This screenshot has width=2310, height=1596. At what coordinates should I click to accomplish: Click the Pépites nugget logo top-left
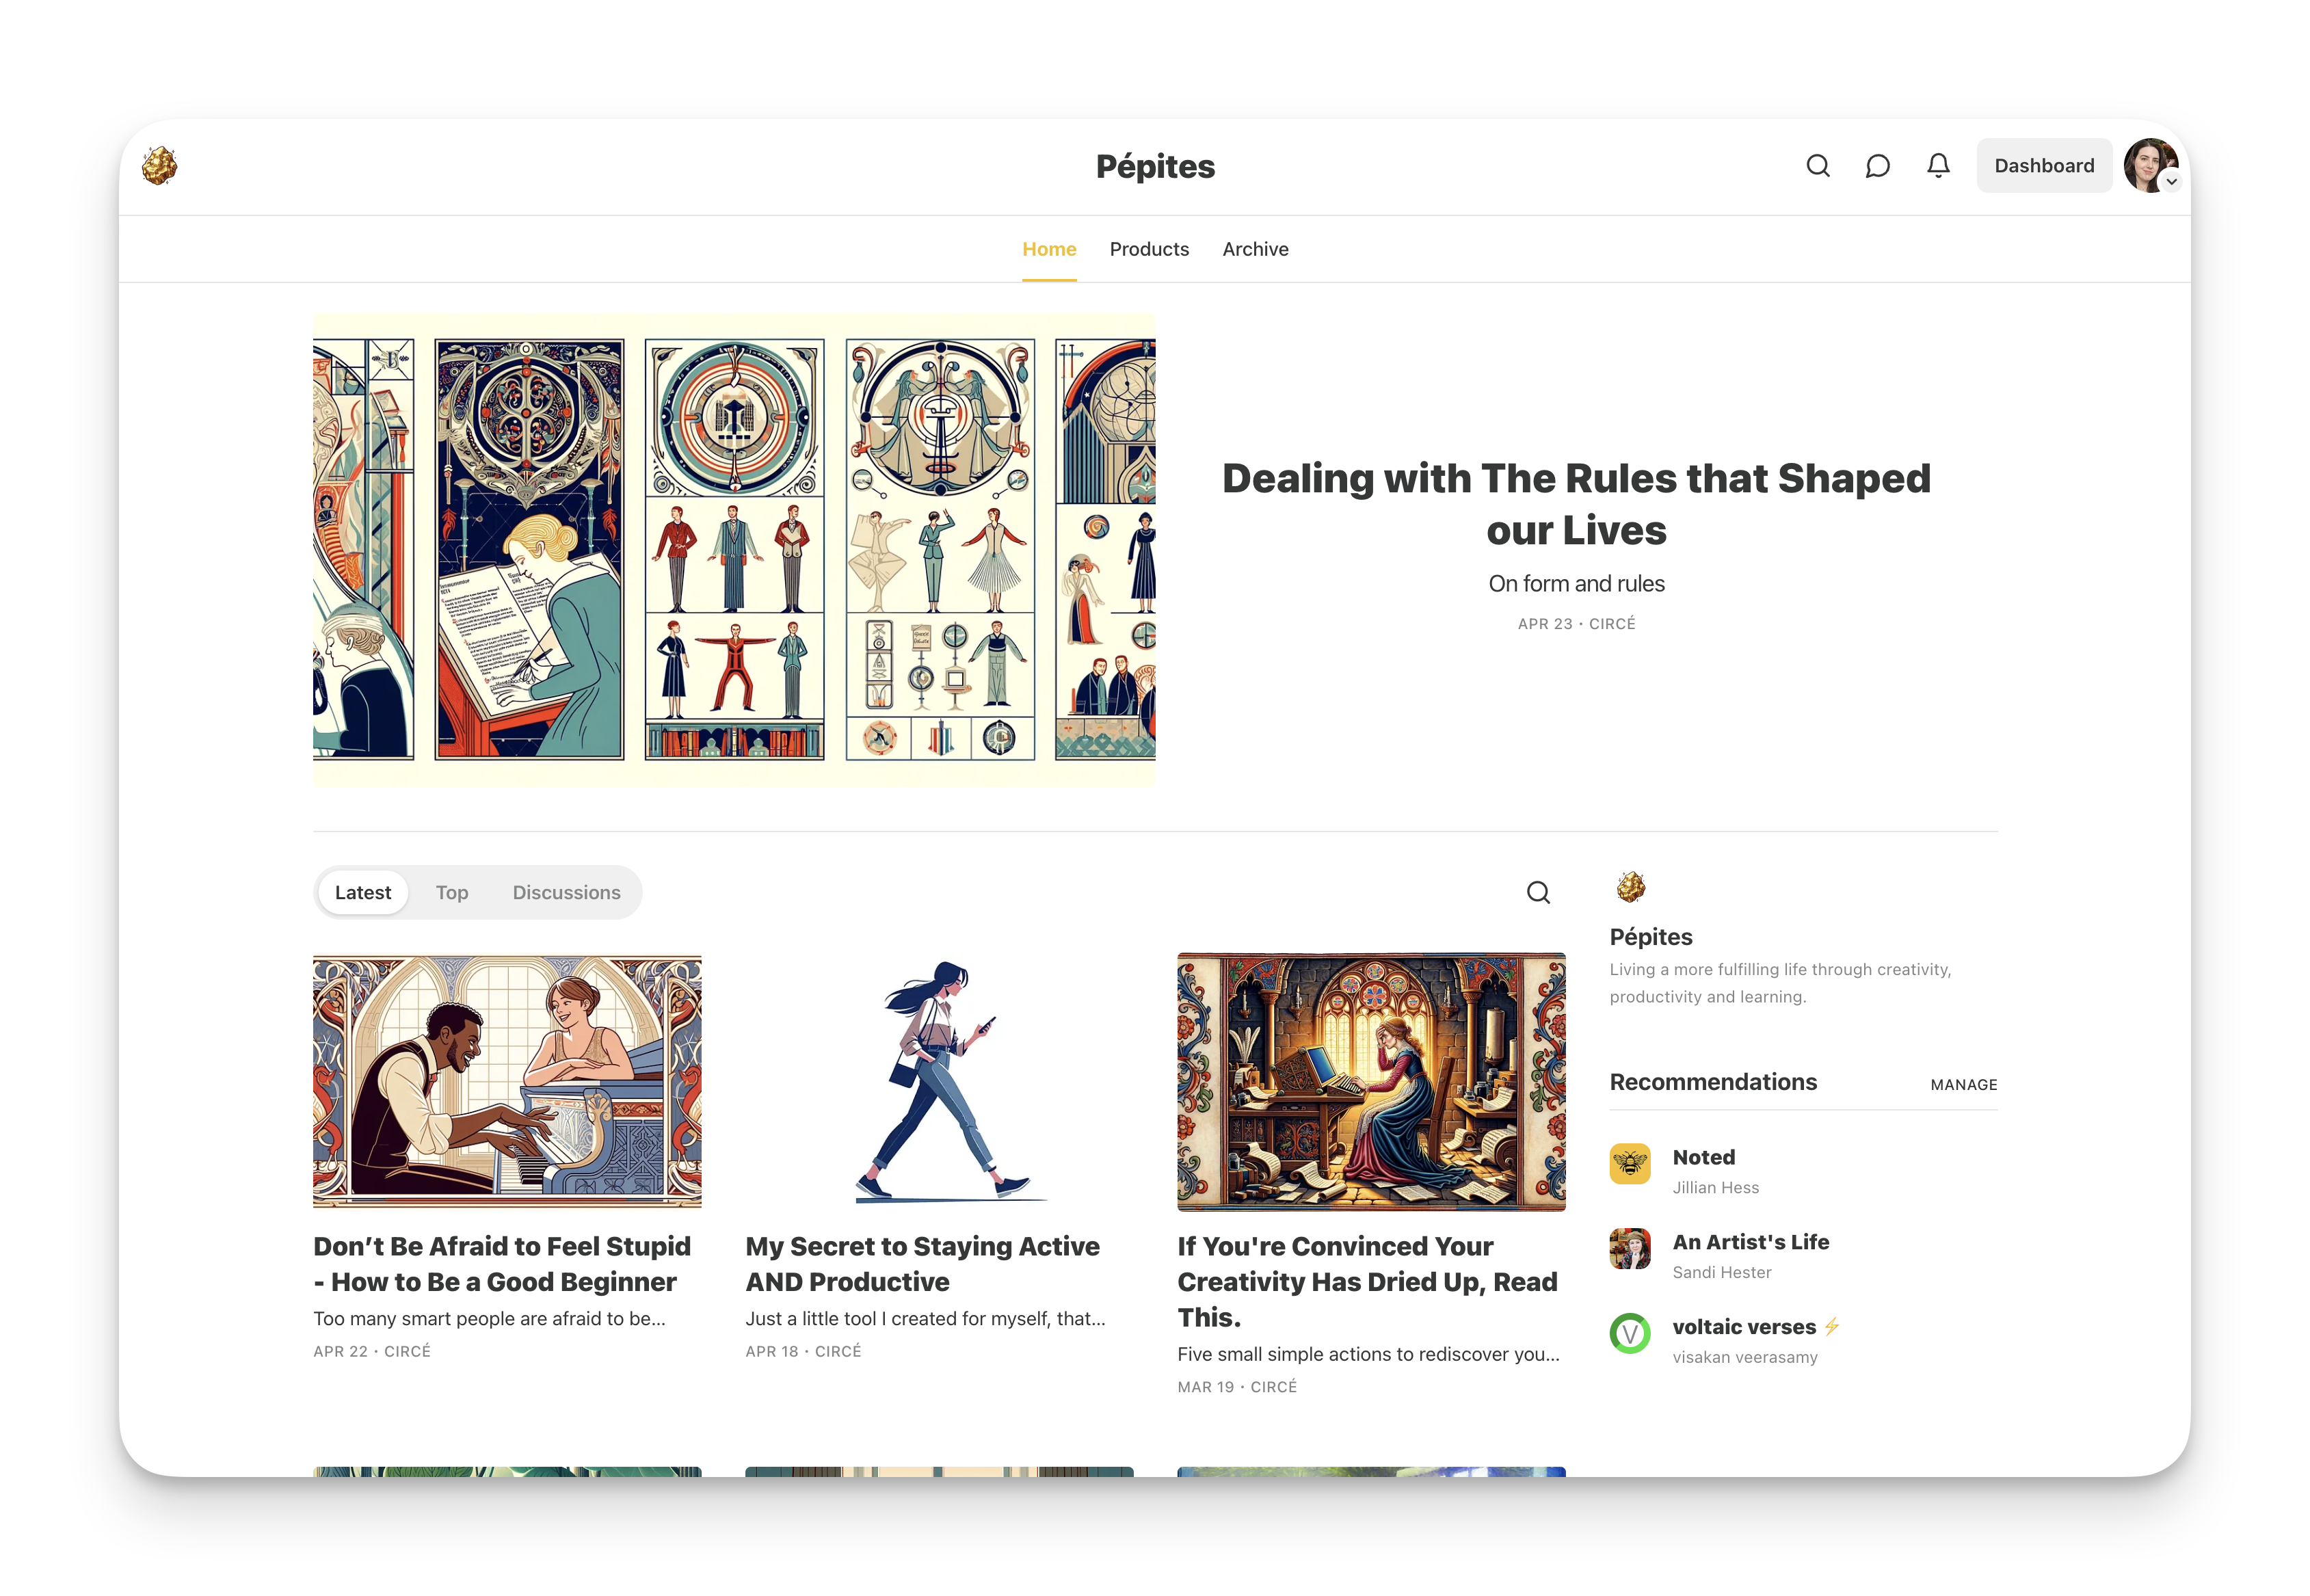[x=160, y=166]
